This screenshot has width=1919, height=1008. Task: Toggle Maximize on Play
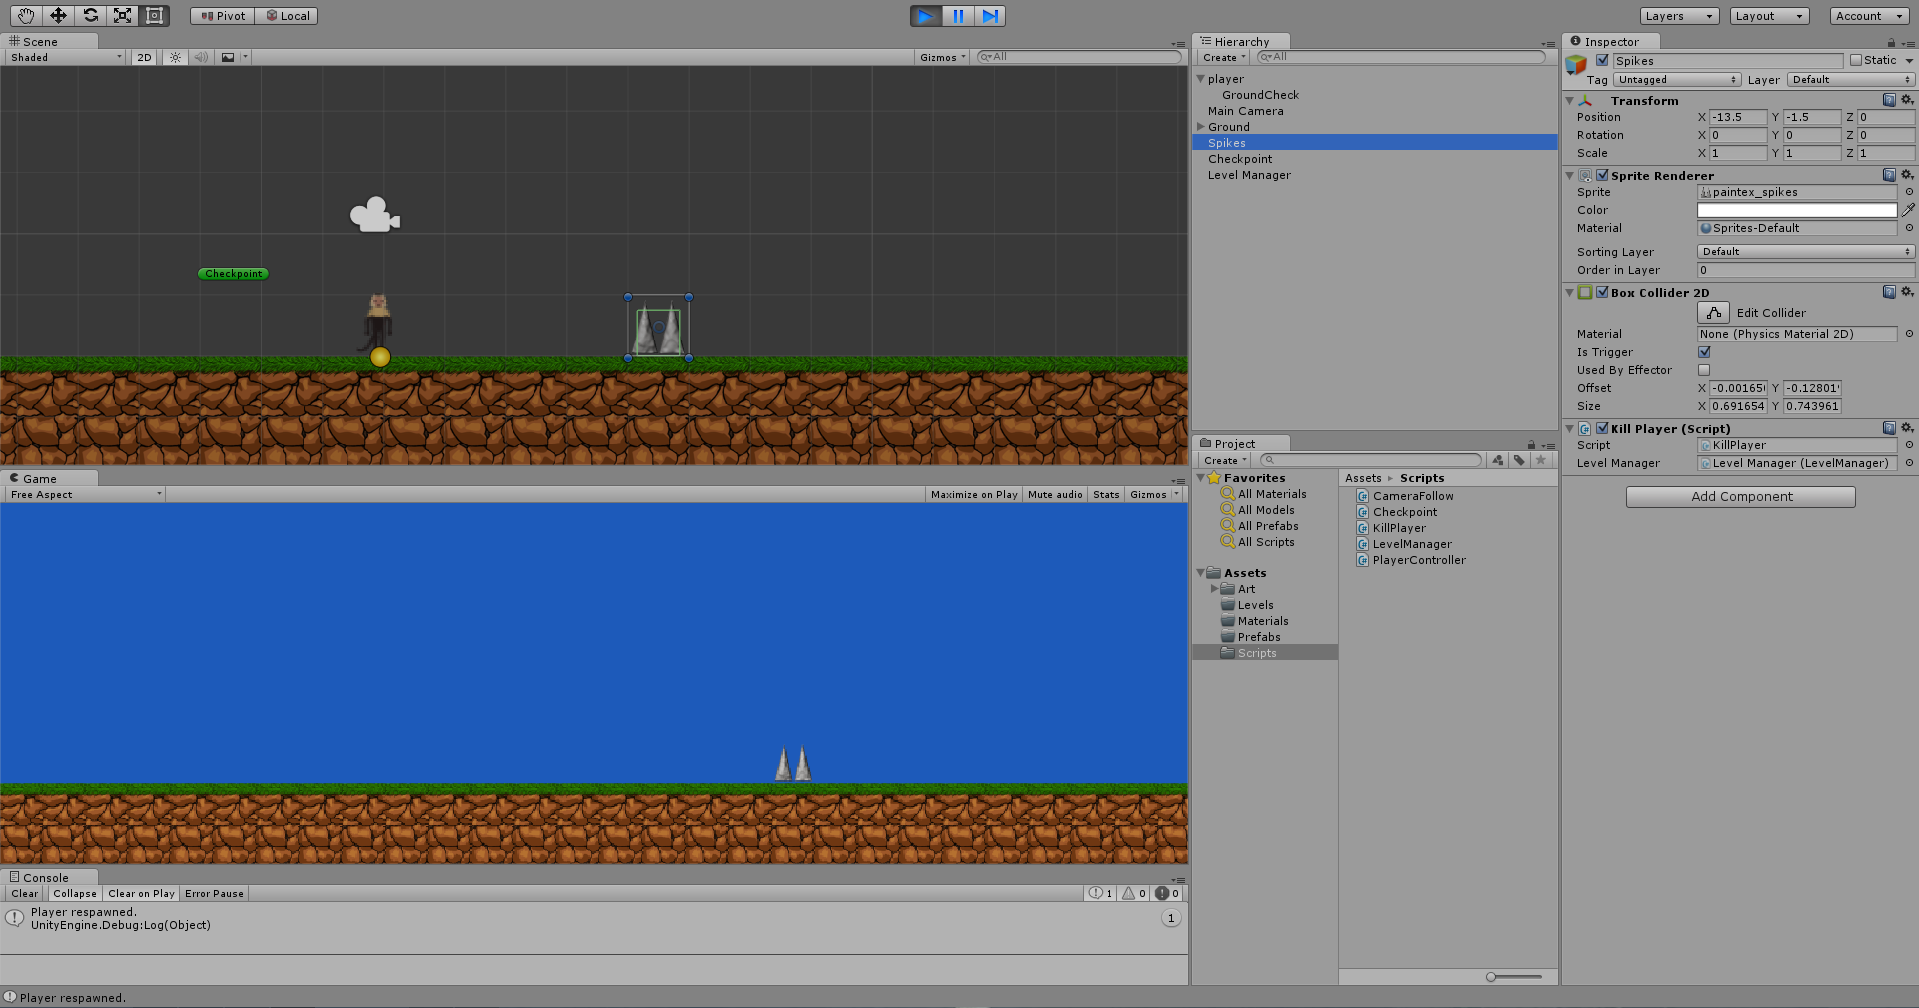pyautogui.click(x=973, y=494)
